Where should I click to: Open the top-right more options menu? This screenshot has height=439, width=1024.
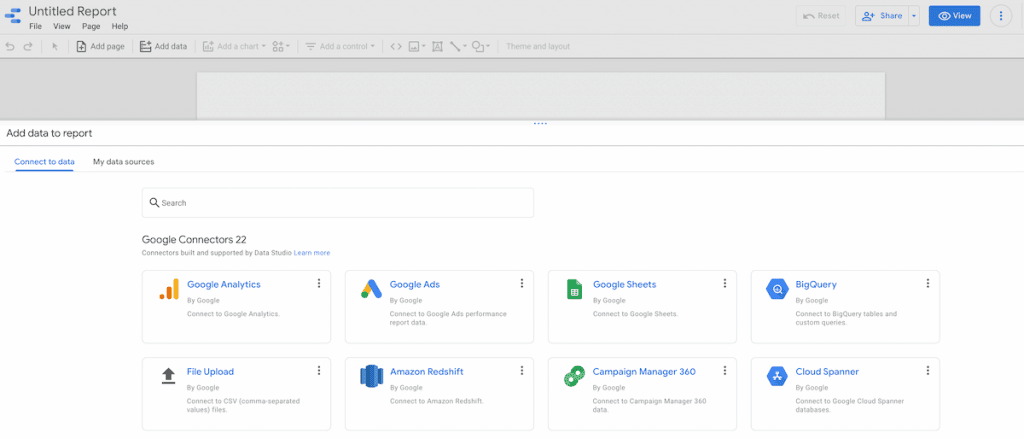1001,16
